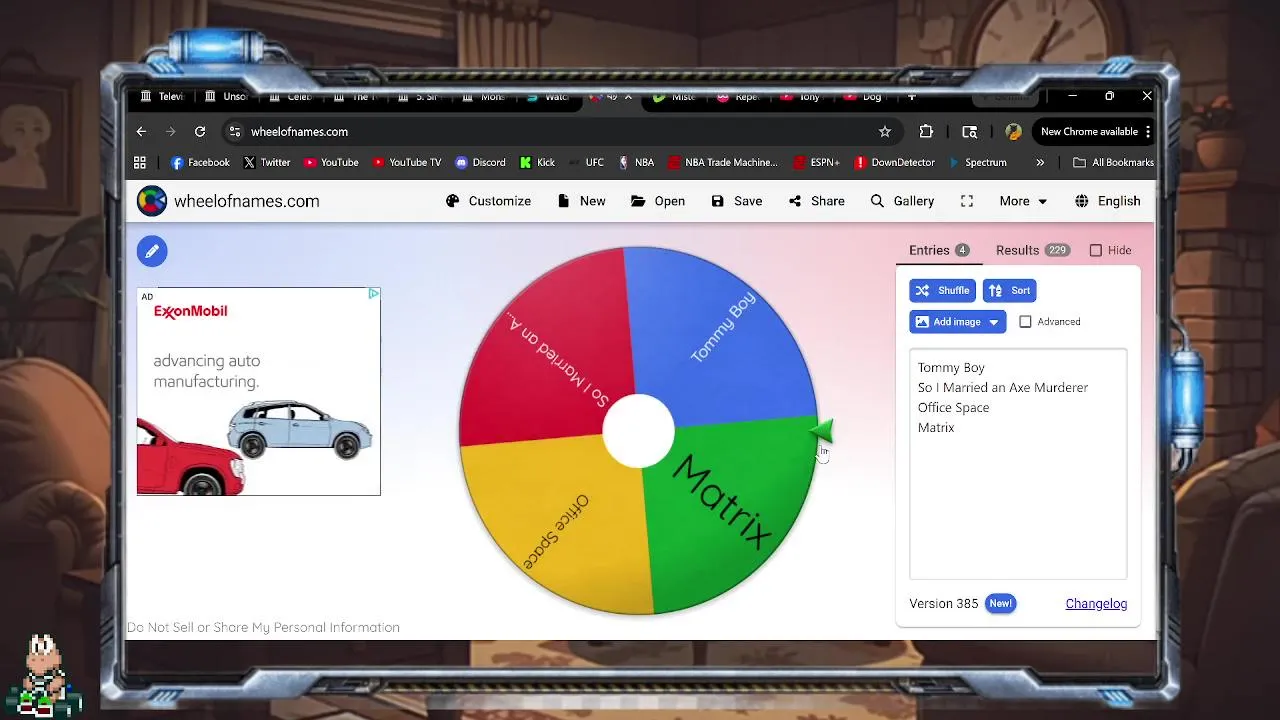Screen dimensions: 1280x720
Task: Open Customize palette menu
Action: (x=488, y=201)
